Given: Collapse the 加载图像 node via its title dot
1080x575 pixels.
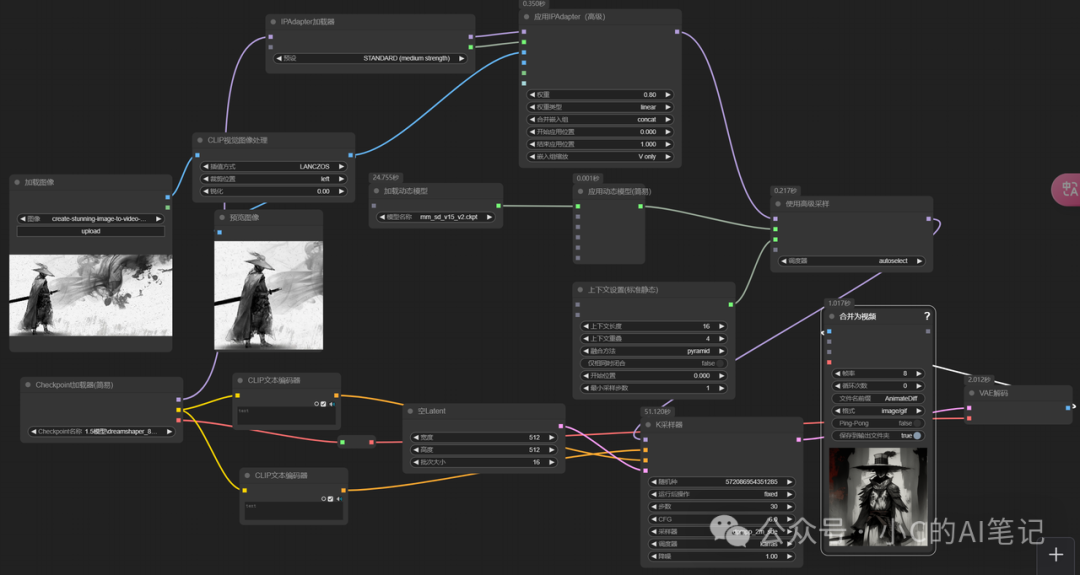Looking at the screenshot, I should [x=17, y=182].
